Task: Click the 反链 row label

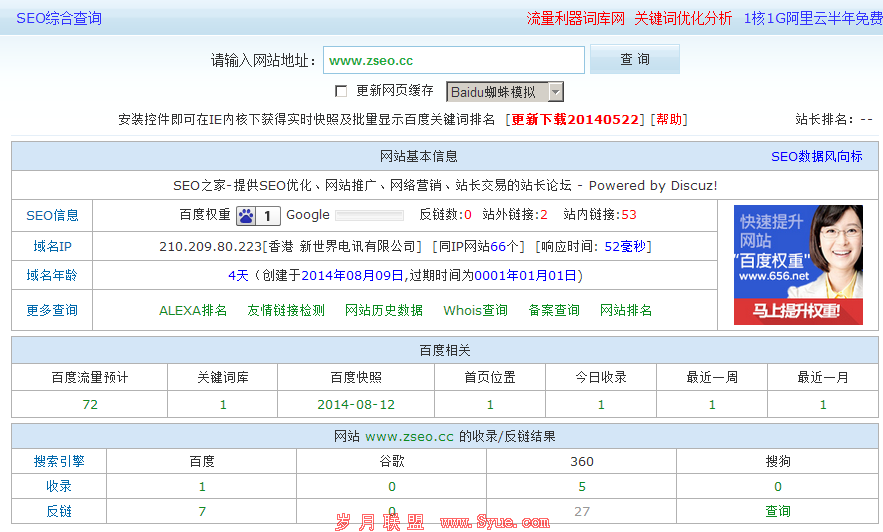Action: (x=59, y=511)
